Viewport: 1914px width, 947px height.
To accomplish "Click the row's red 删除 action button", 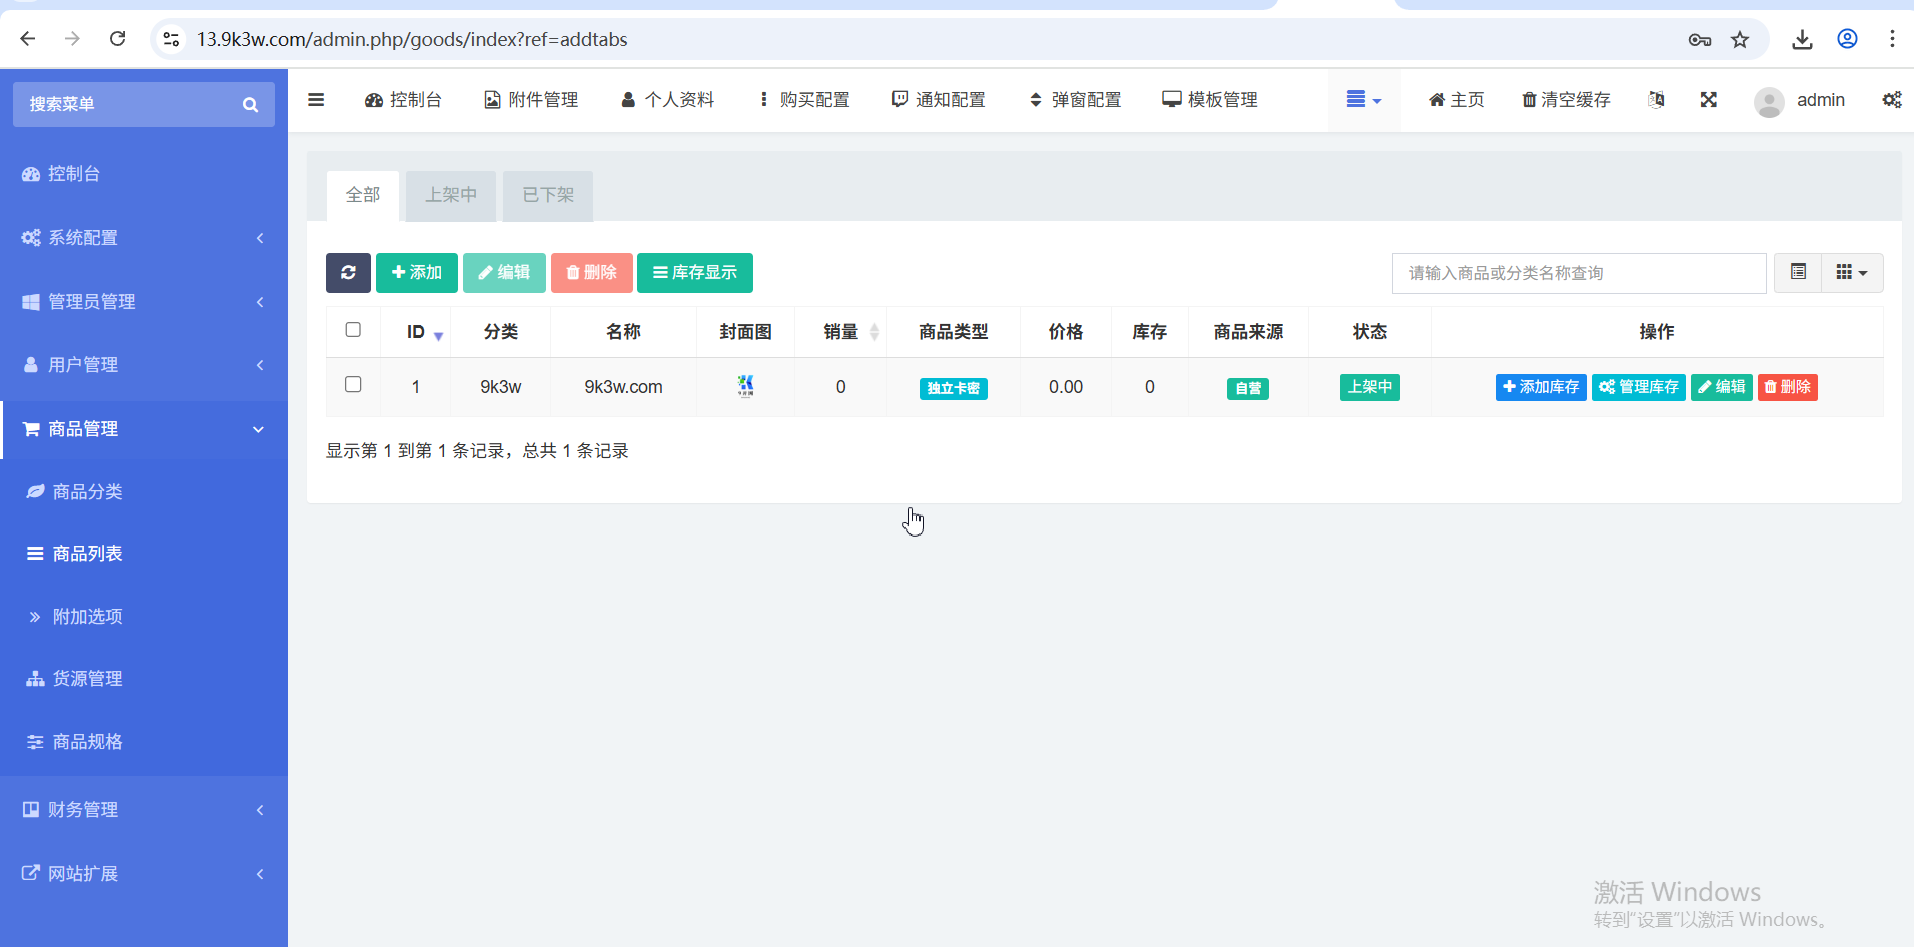I will (x=1788, y=387).
